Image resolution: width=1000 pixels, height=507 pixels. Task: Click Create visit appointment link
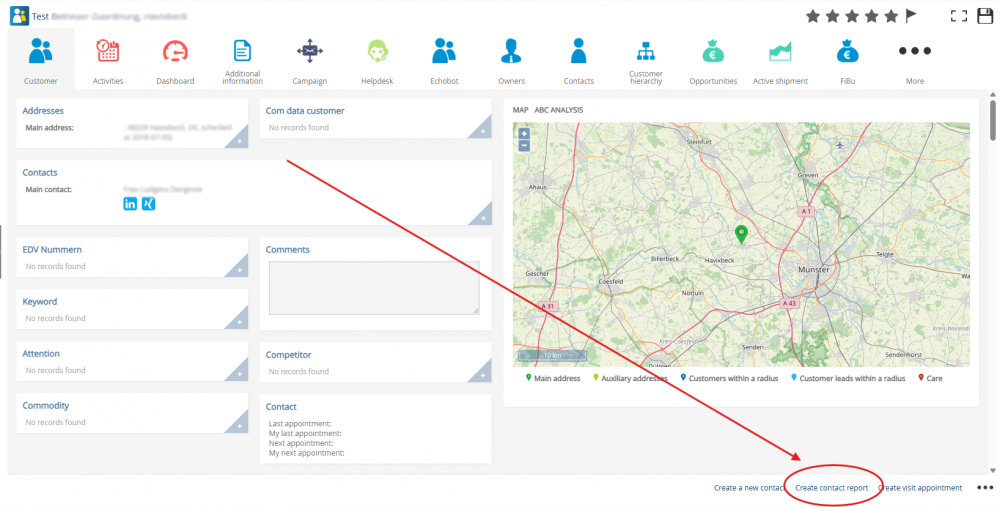[920, 488]
